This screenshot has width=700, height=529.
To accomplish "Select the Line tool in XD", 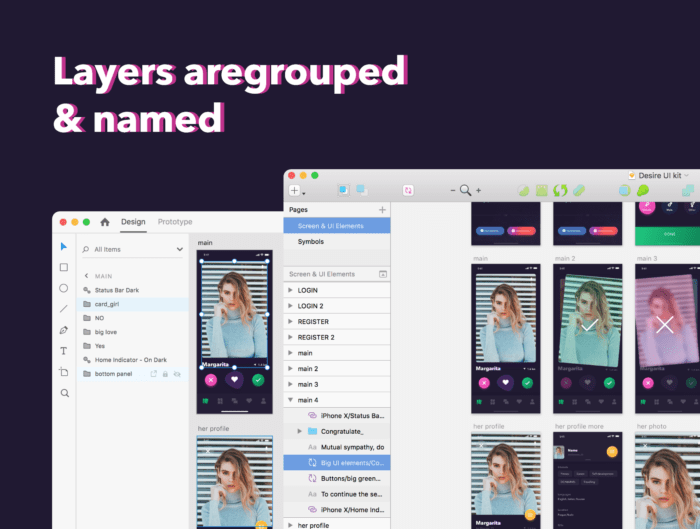I will 64,308.
